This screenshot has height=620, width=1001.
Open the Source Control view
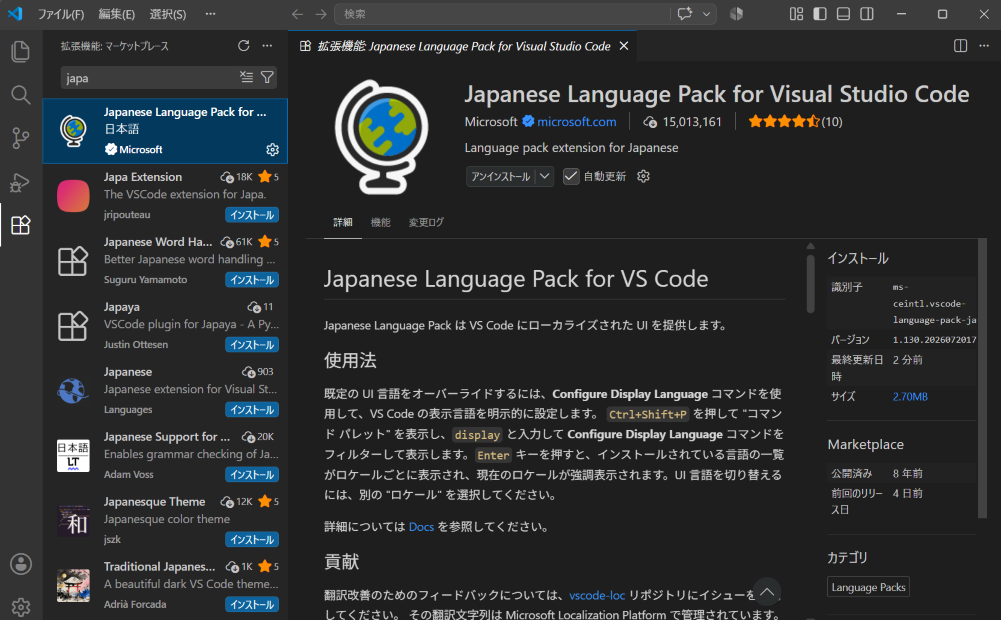[x=20, y=138]
